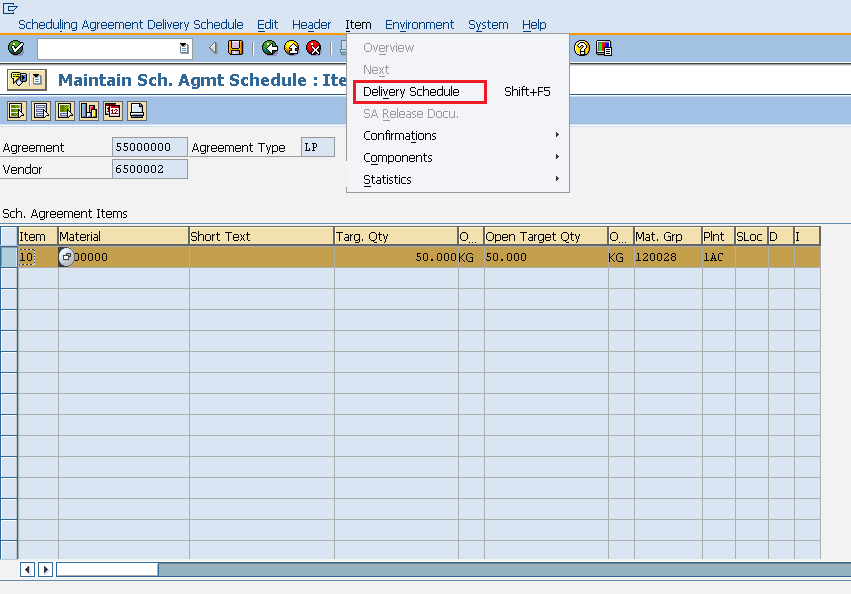Click the third application toolbar green document icon

pyautogui.click(x=65, y=111)
